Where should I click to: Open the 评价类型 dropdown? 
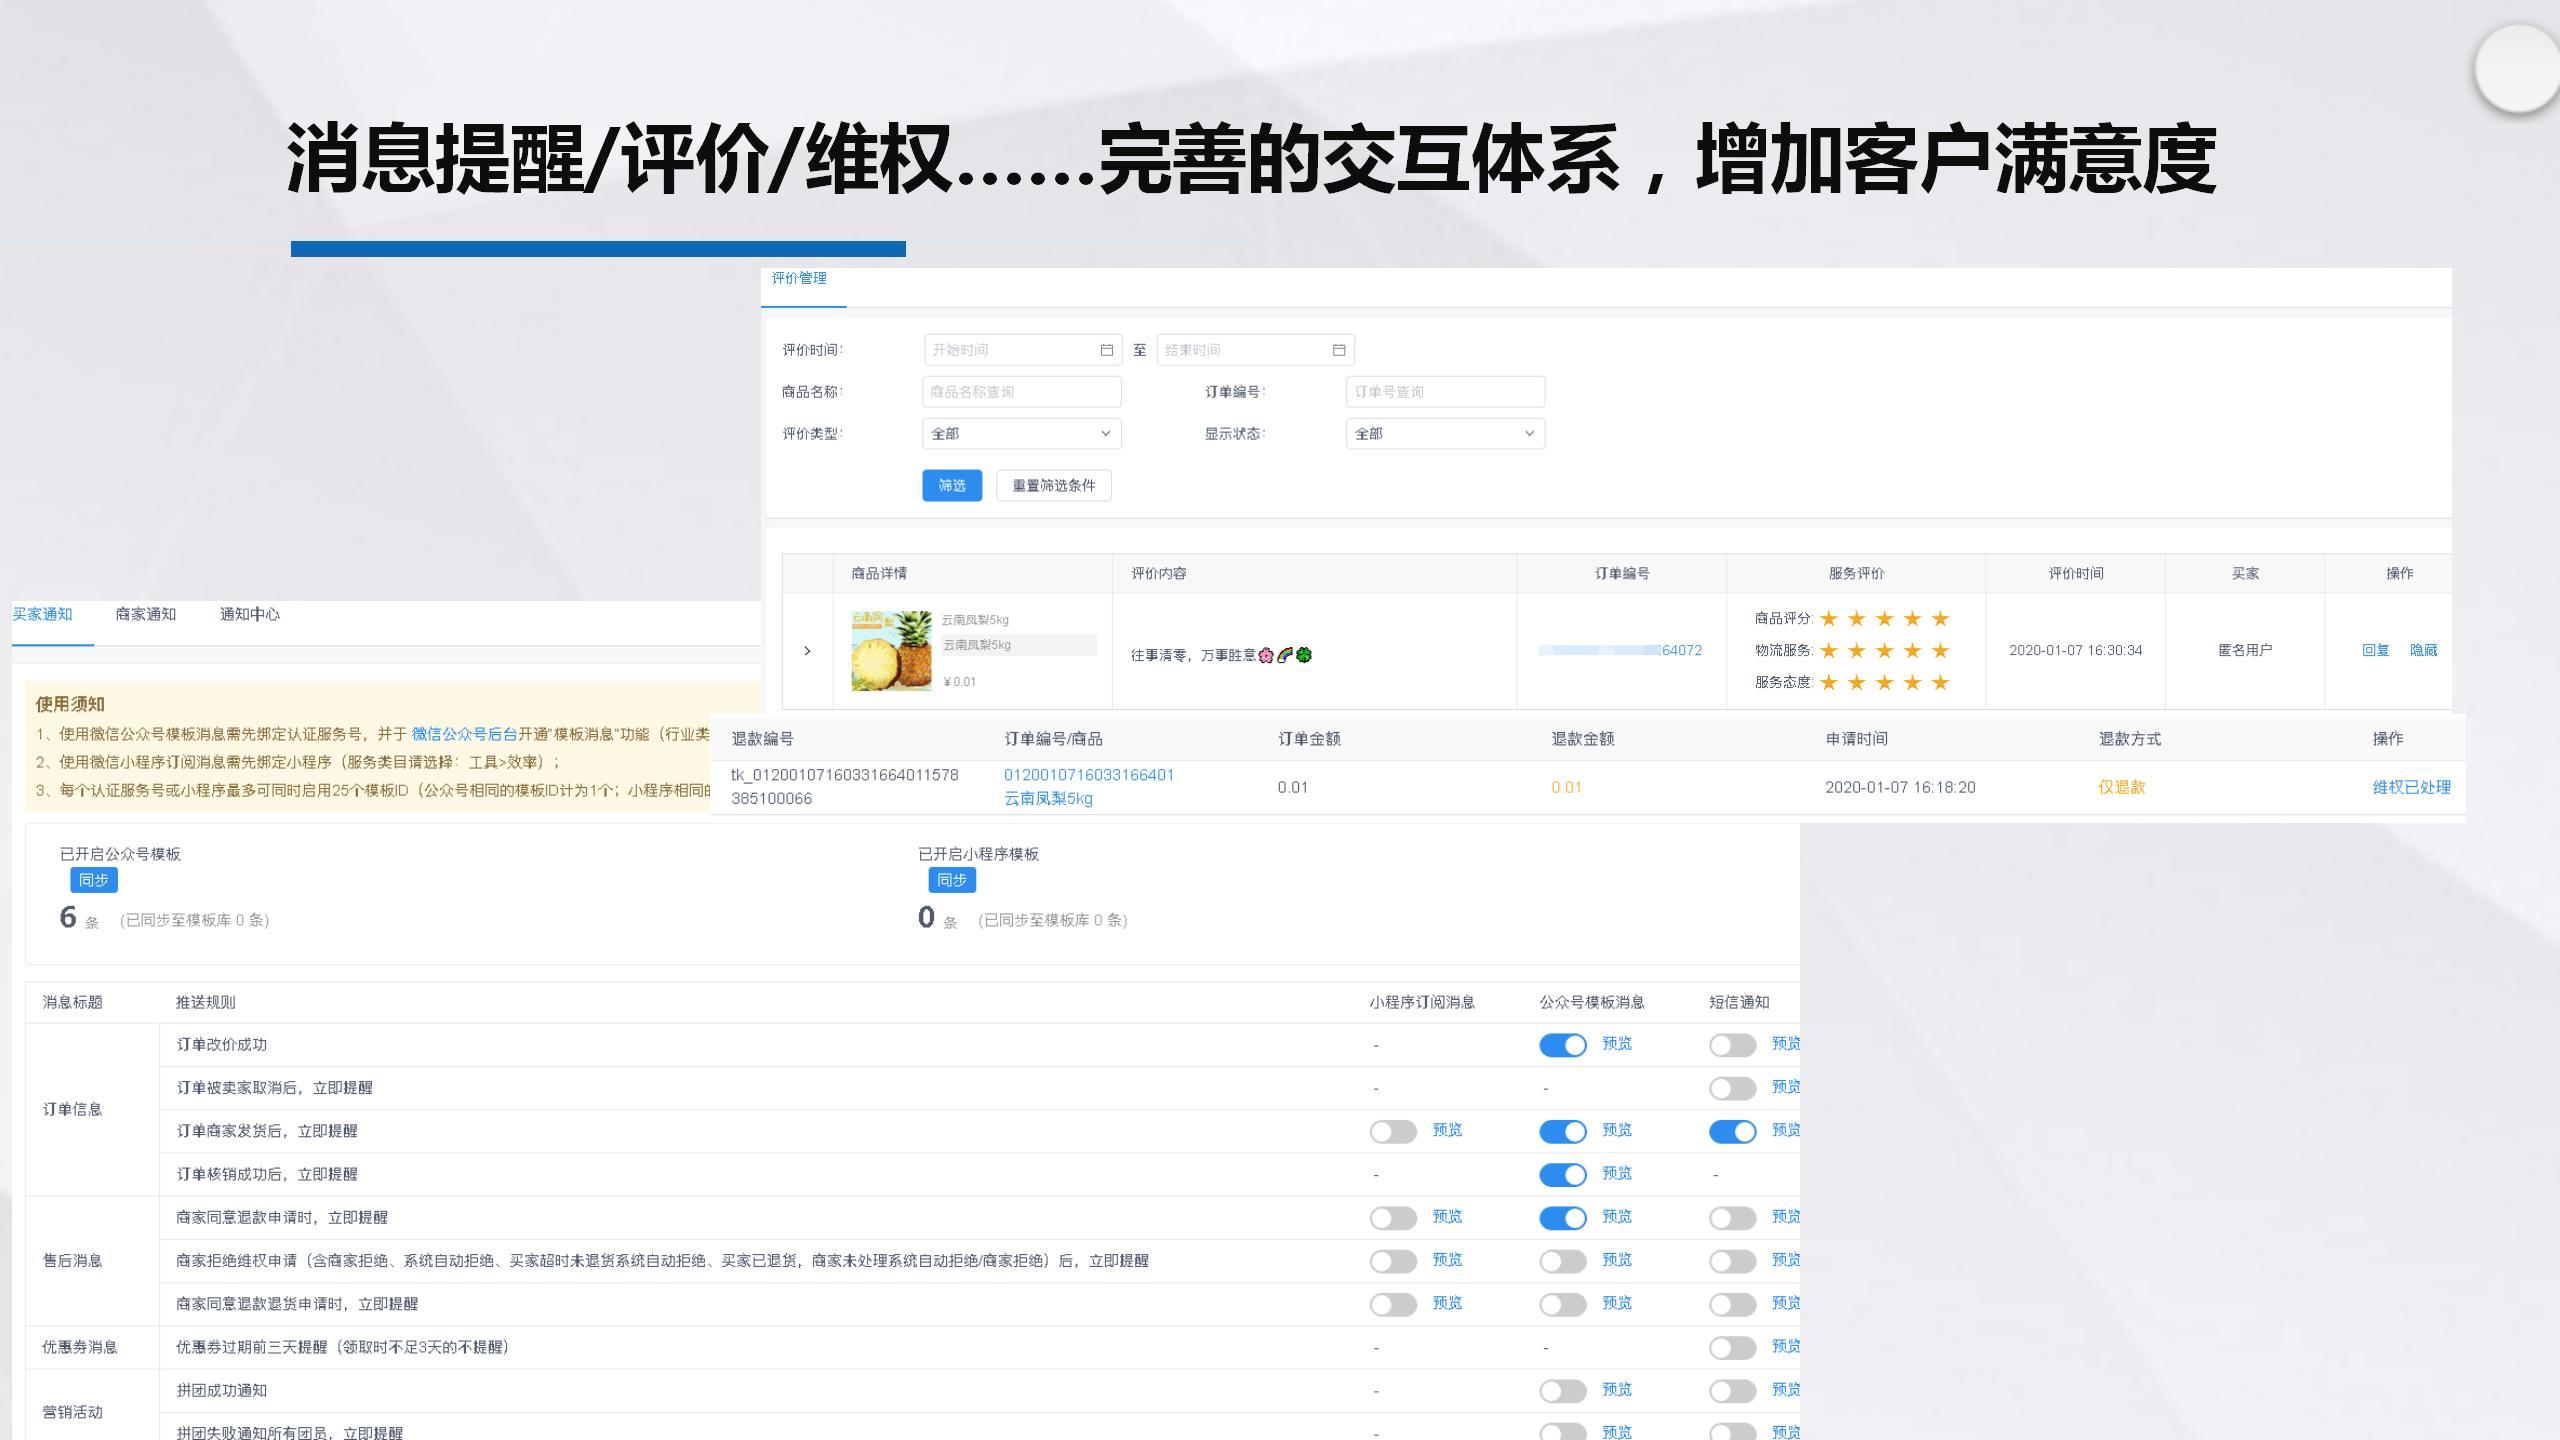pos(1021,433)
